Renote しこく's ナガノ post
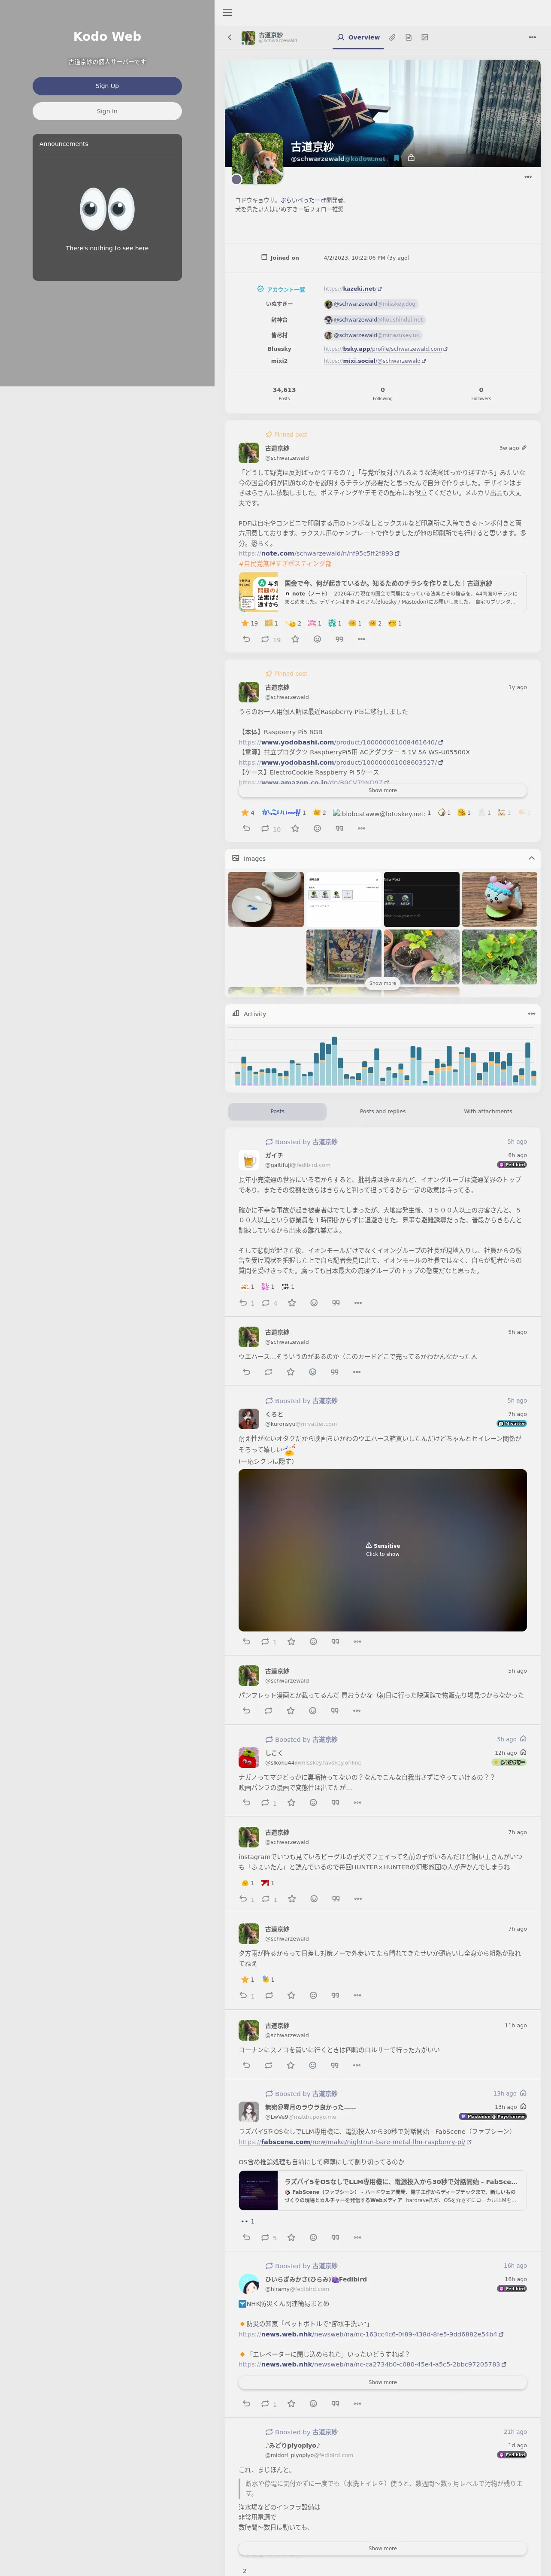This screenshot has height=2576, width=551. coord(268,1803)
